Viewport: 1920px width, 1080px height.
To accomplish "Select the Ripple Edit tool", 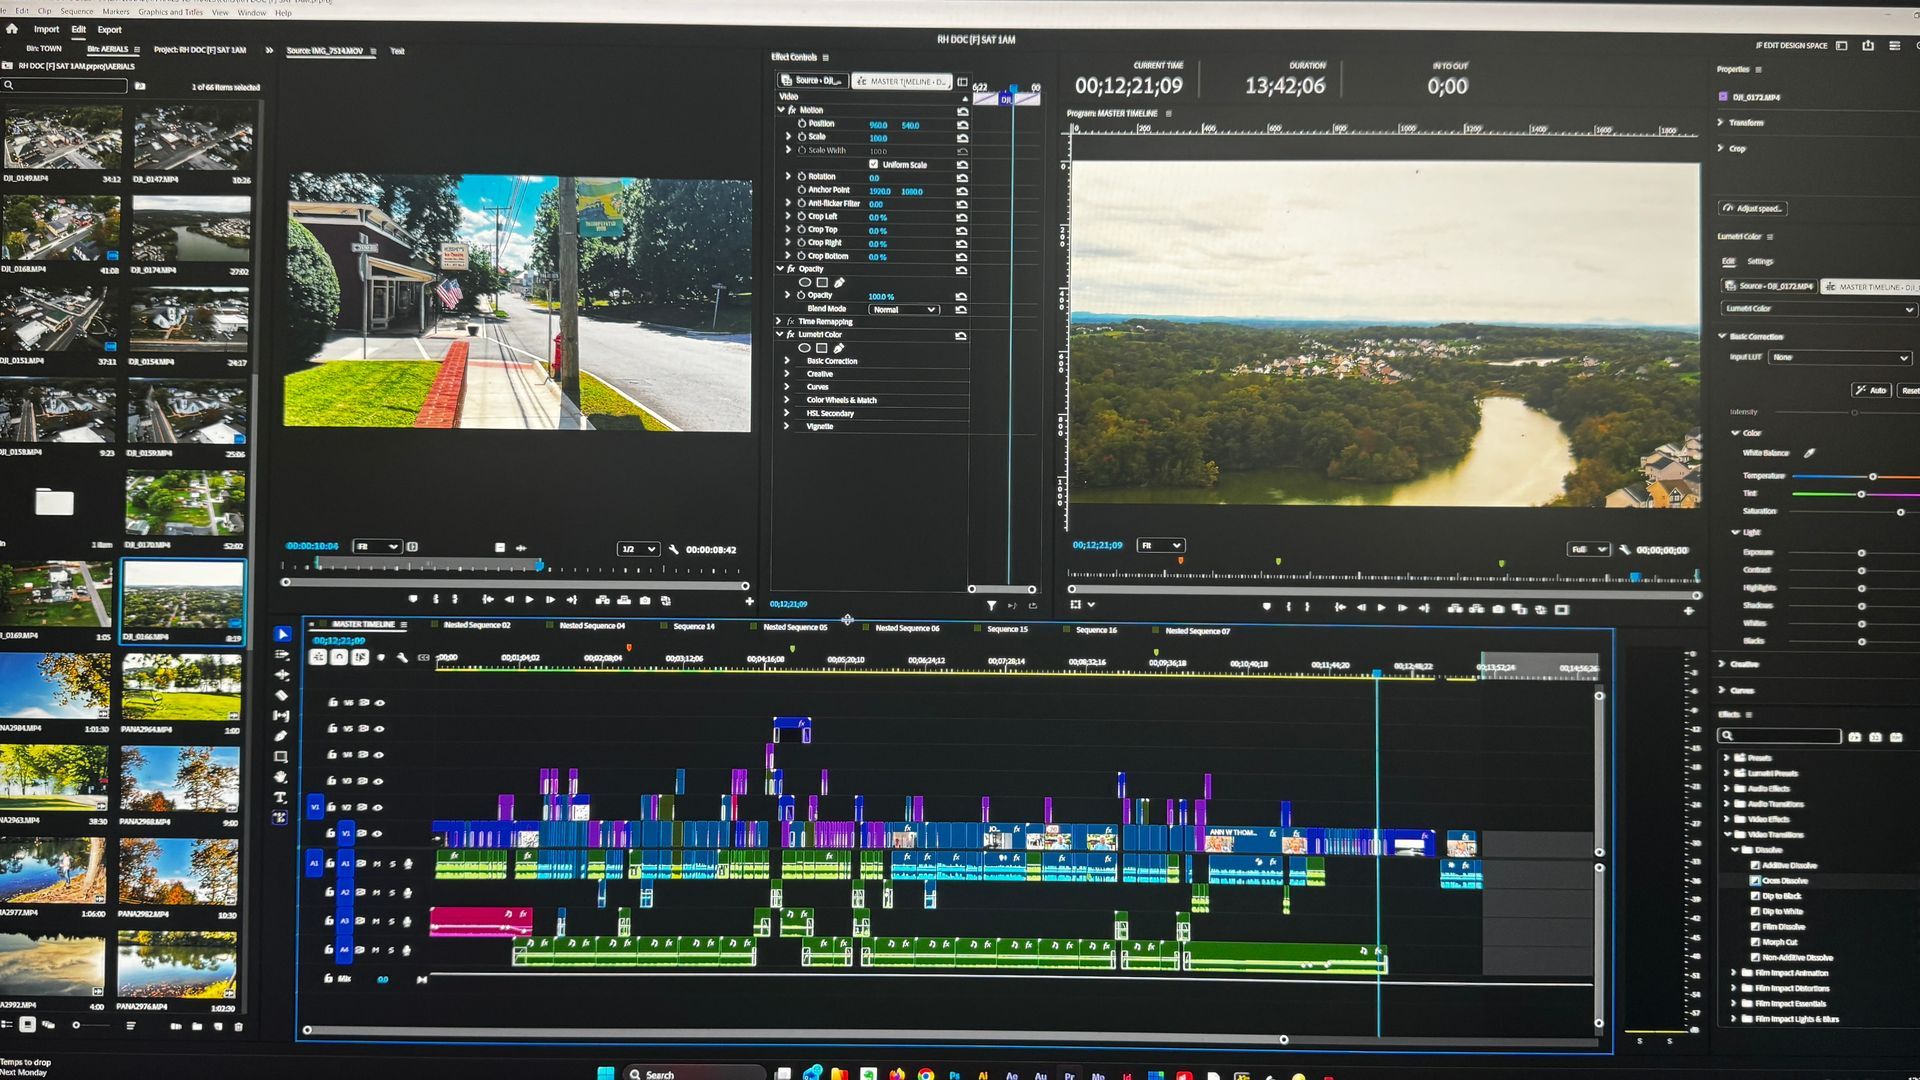I will [x=281, y=675].
